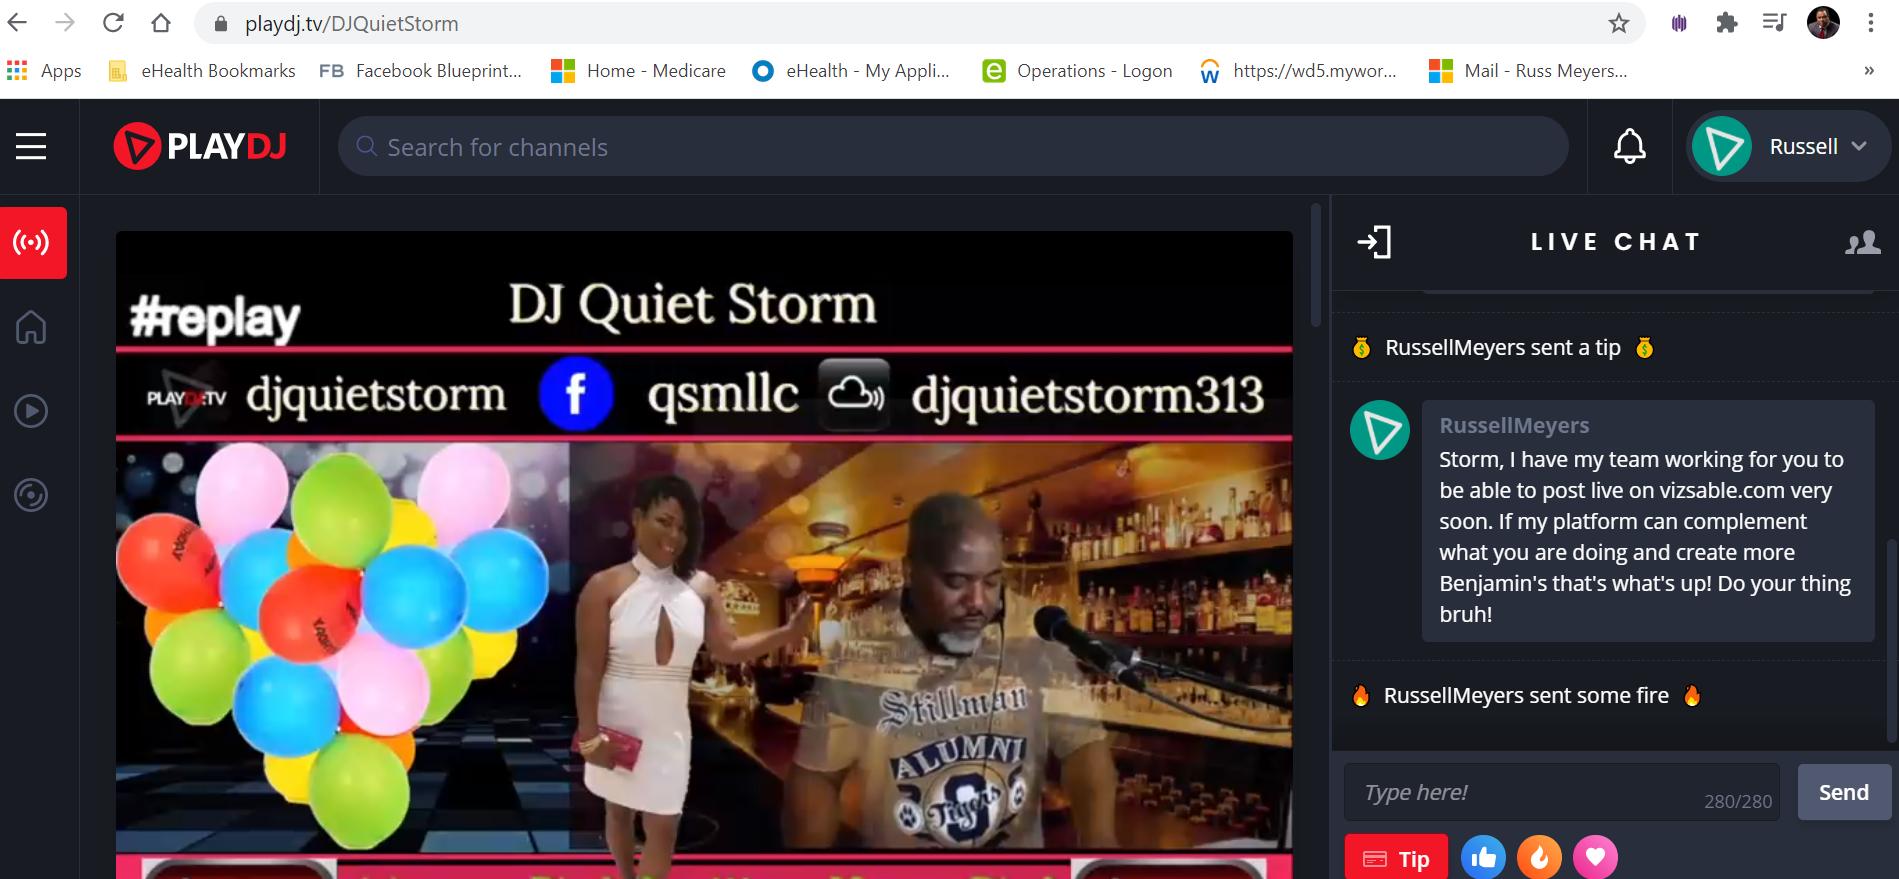Collapse the live chat panel
This screenshot has width=1899, height=879.
pos(1374,242)
